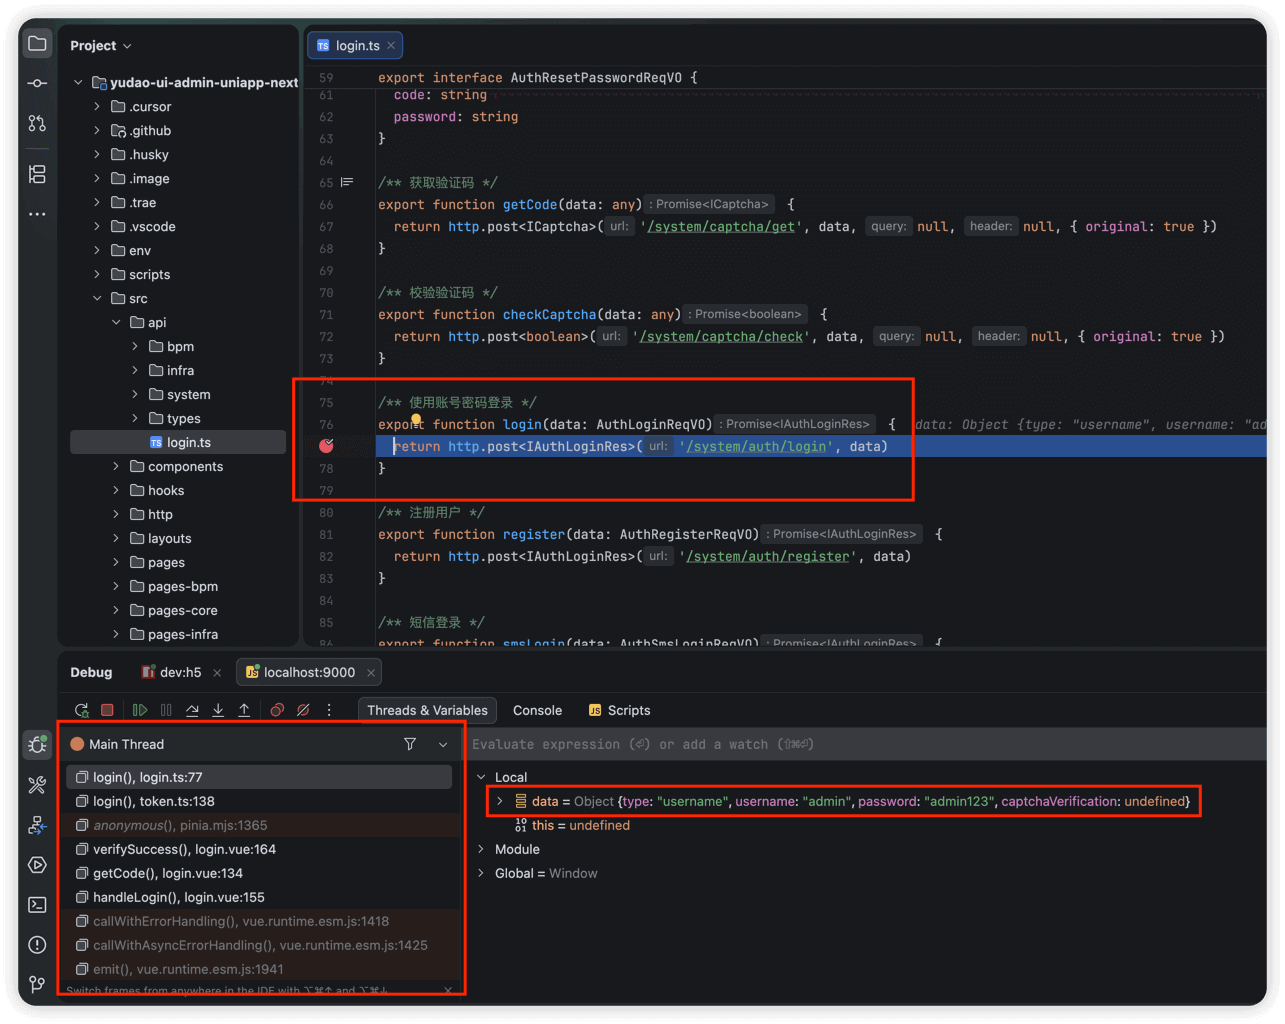Expand the data object variable
1285x1024 pixels.
click(500, 801)
